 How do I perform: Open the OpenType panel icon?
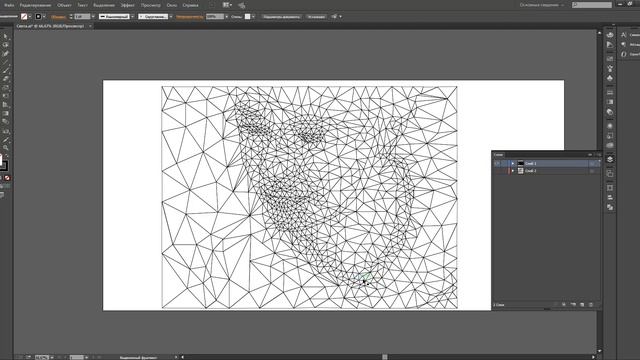624,54
